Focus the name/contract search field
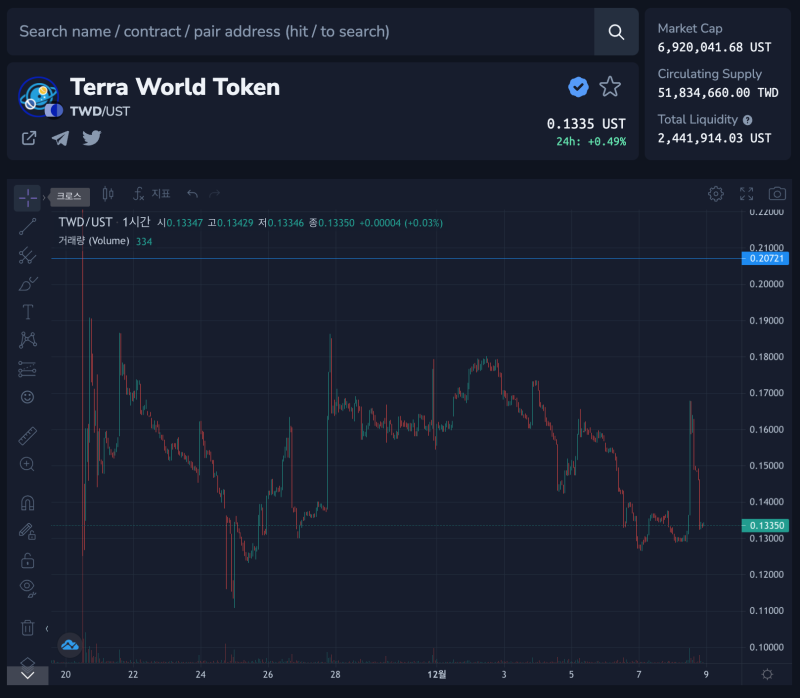800x698 pixels. tap(301, 32)
